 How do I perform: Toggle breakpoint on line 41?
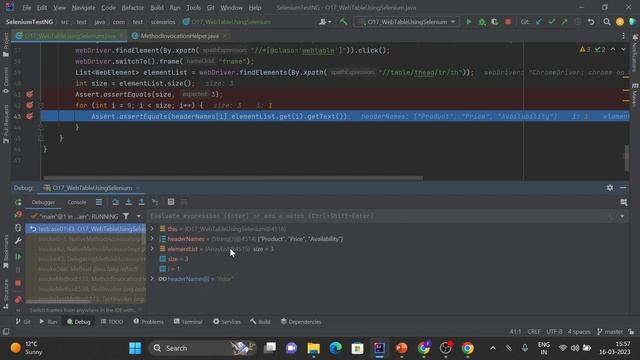pyautogui.click(x=29, y=94)
